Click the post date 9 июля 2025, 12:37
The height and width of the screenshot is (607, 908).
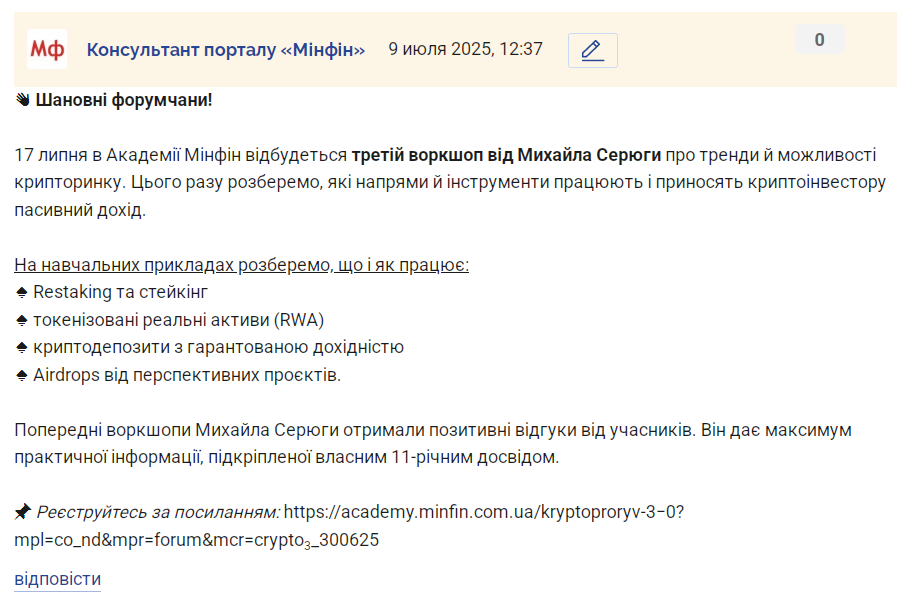[466, 49]
